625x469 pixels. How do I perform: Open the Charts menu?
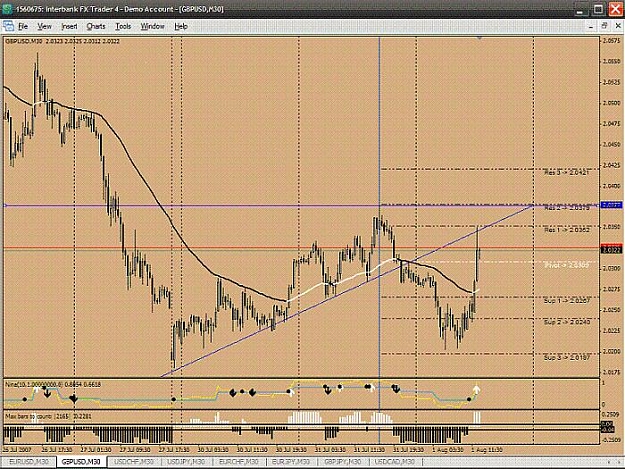point(96,26)
